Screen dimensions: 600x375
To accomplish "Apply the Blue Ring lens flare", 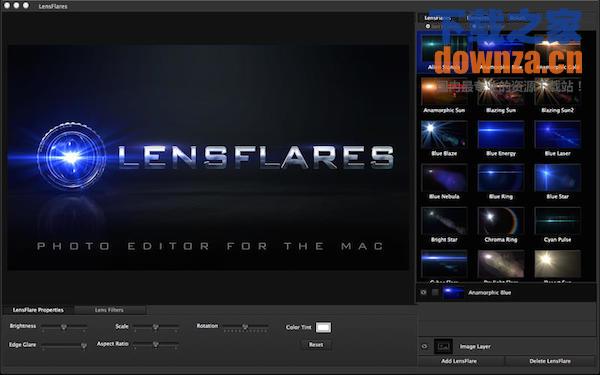I will 501,178.
